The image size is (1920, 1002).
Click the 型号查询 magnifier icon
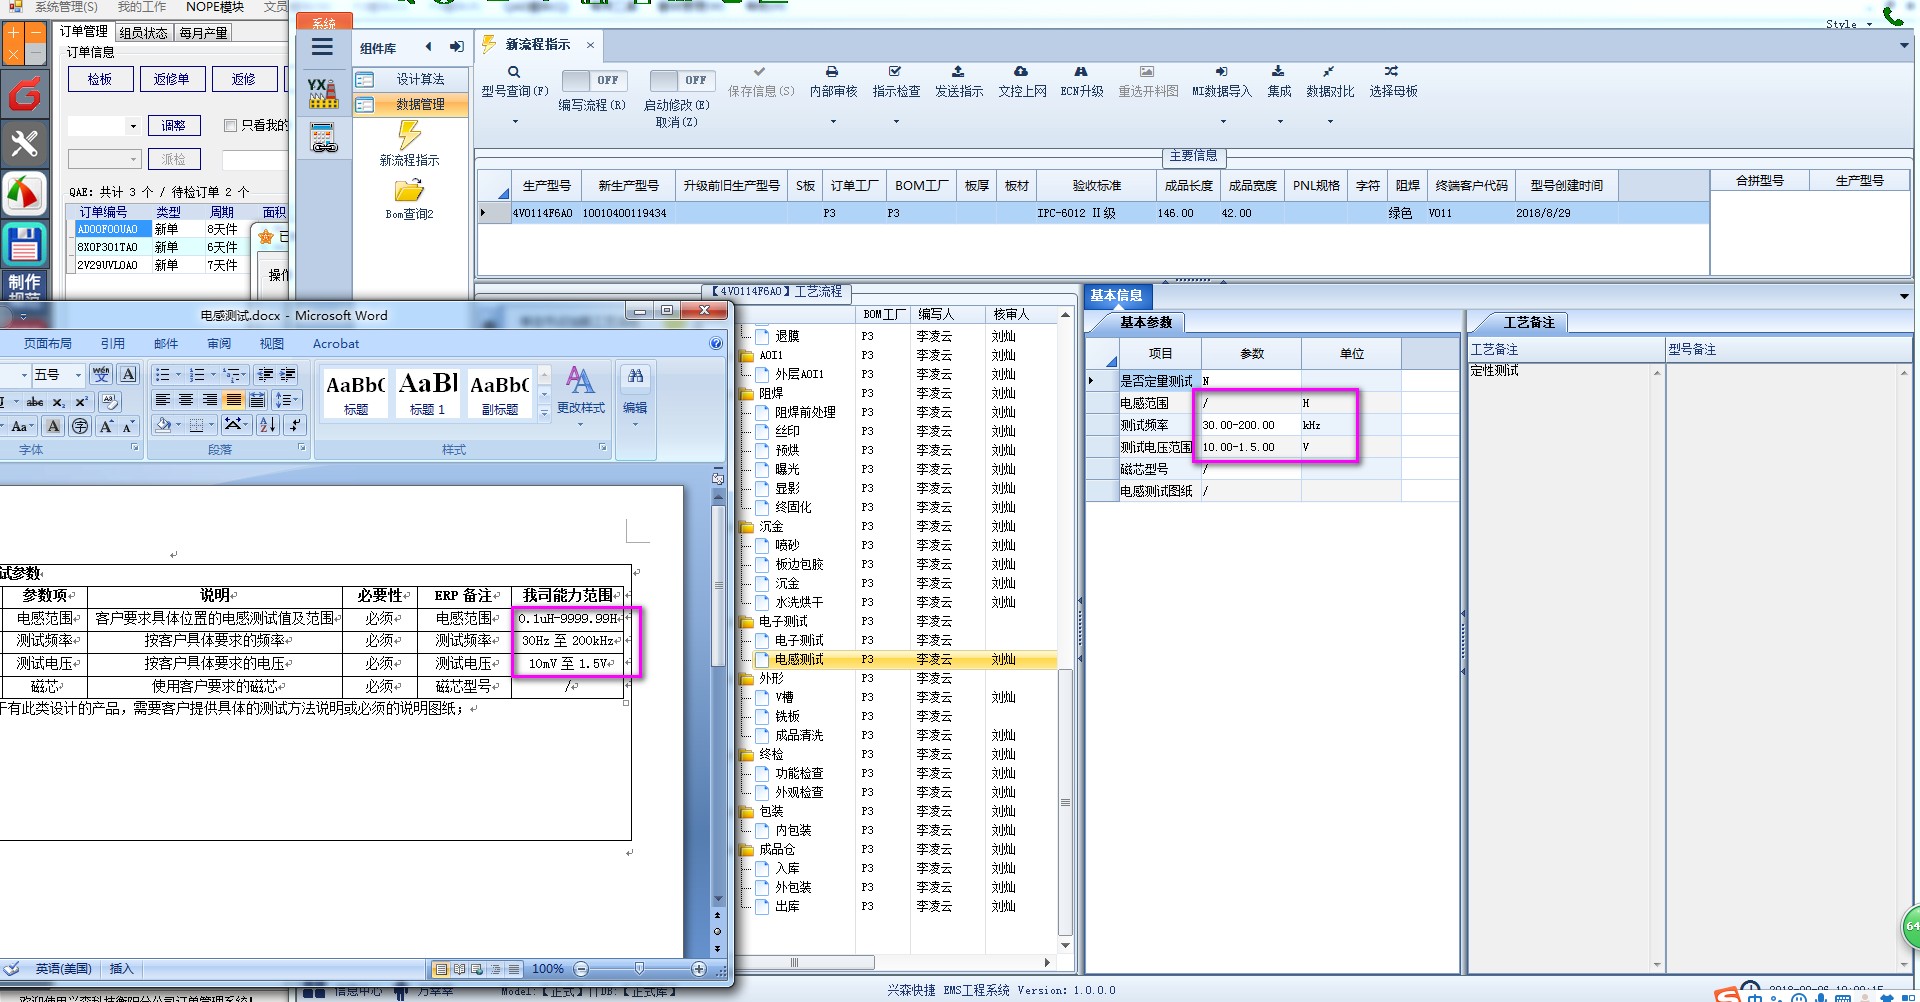(x=514, y=72)
